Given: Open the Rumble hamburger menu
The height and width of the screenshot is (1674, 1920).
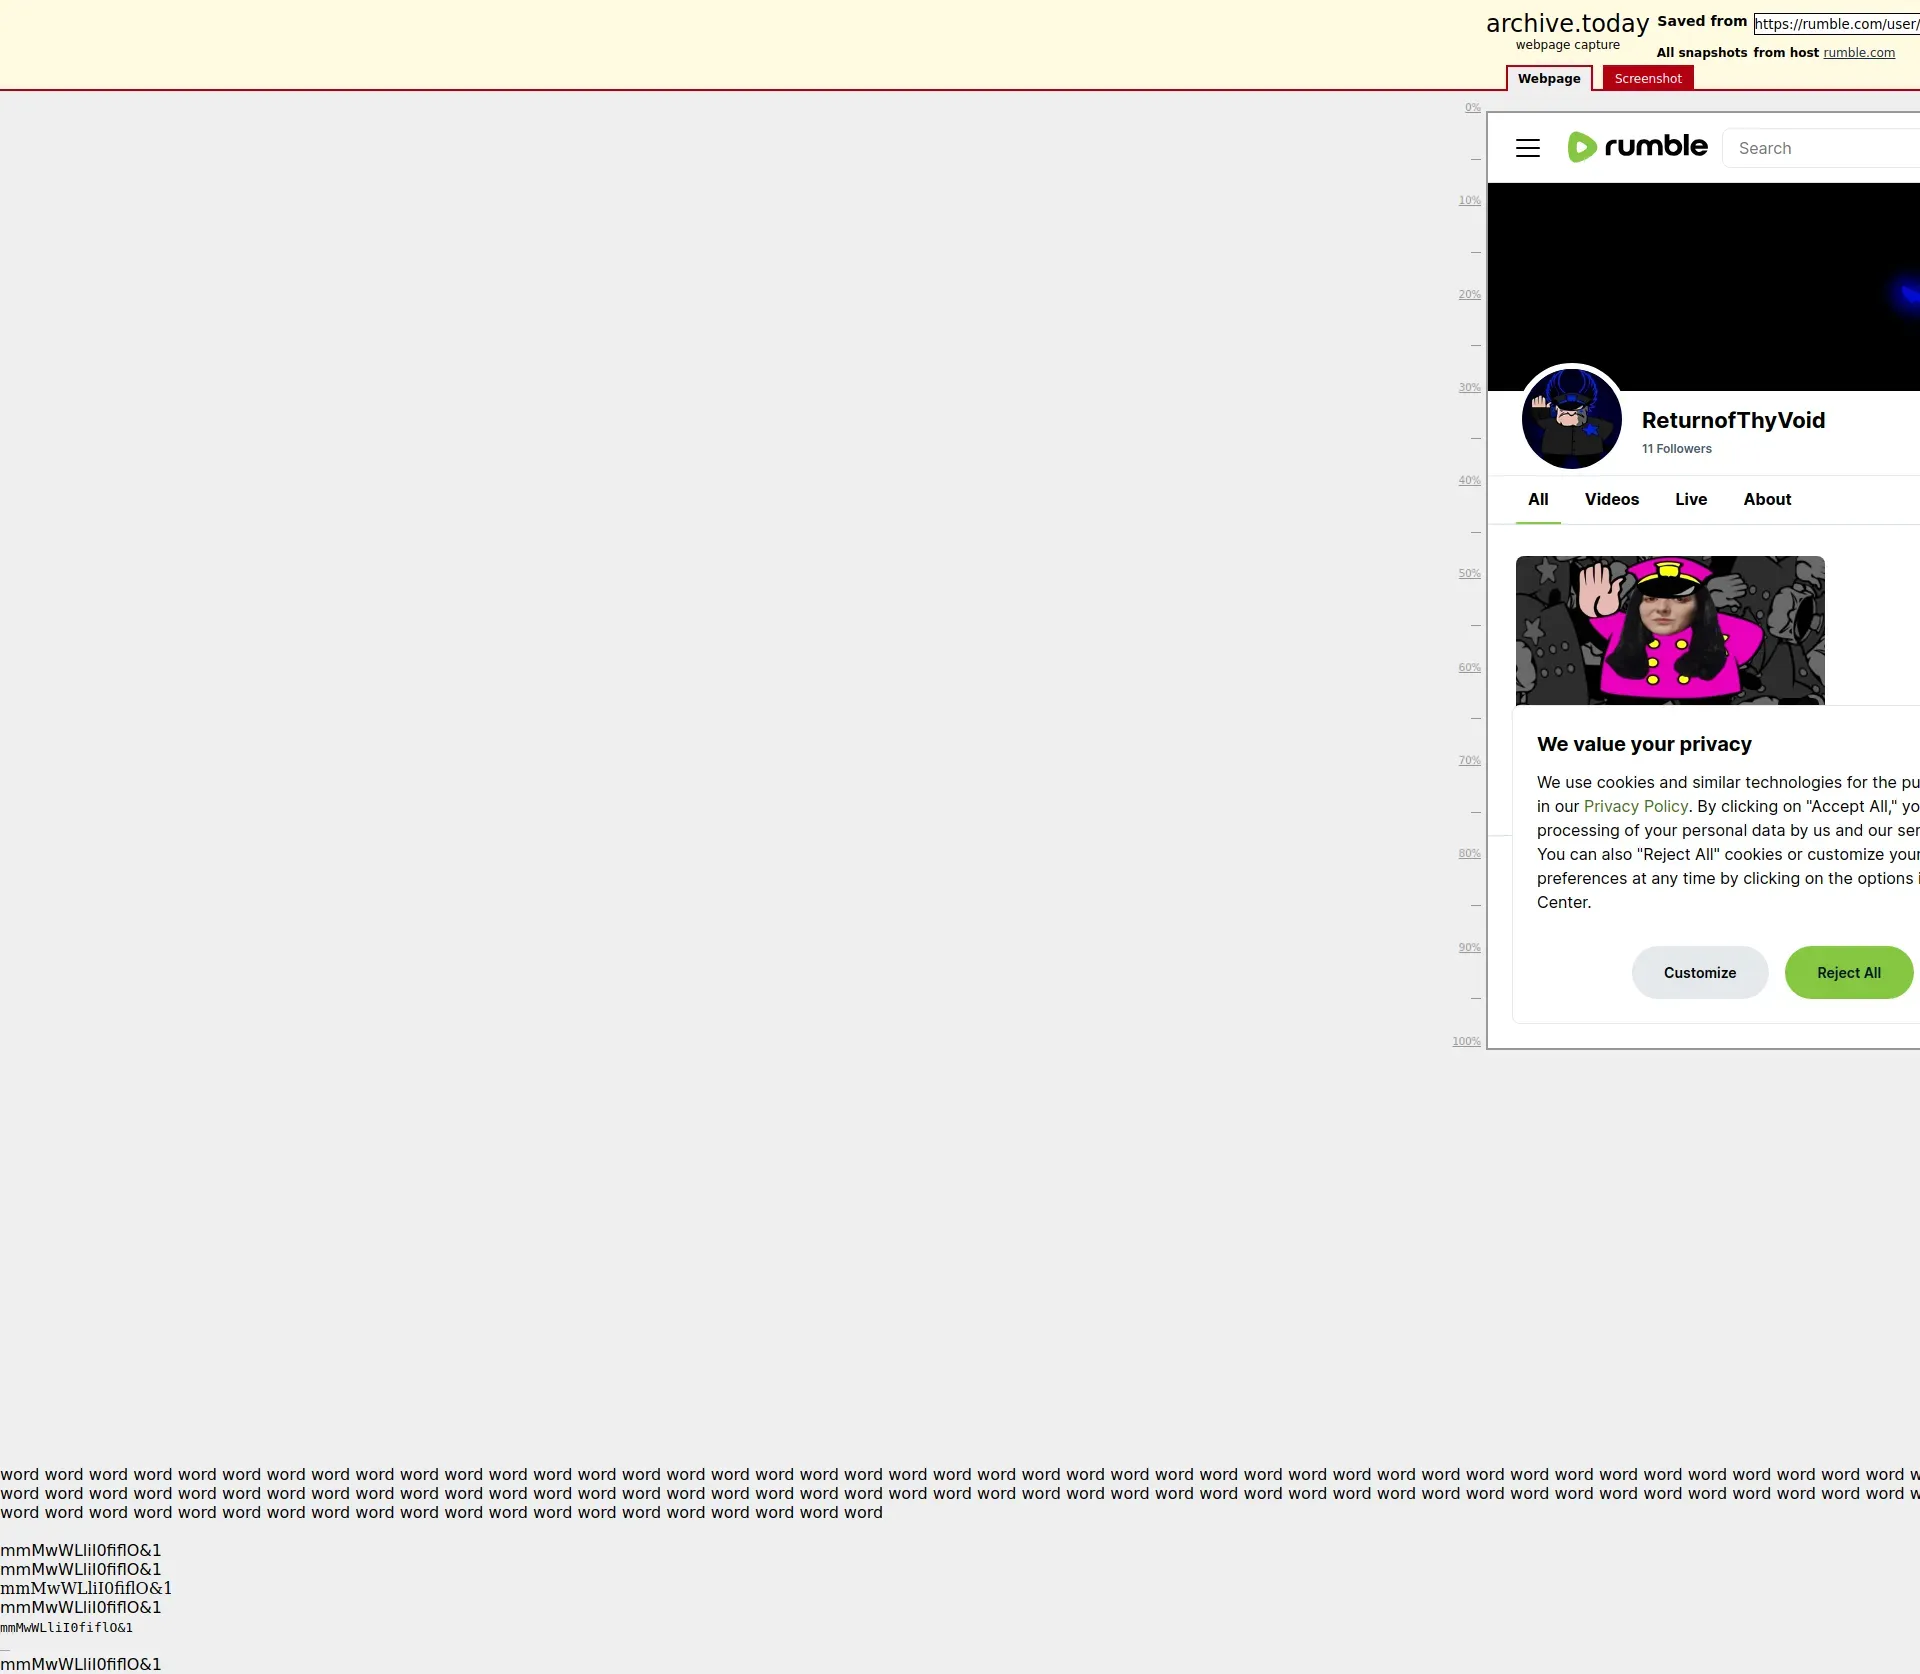Looking at the screenshot, I should [x=1527, y=148].
